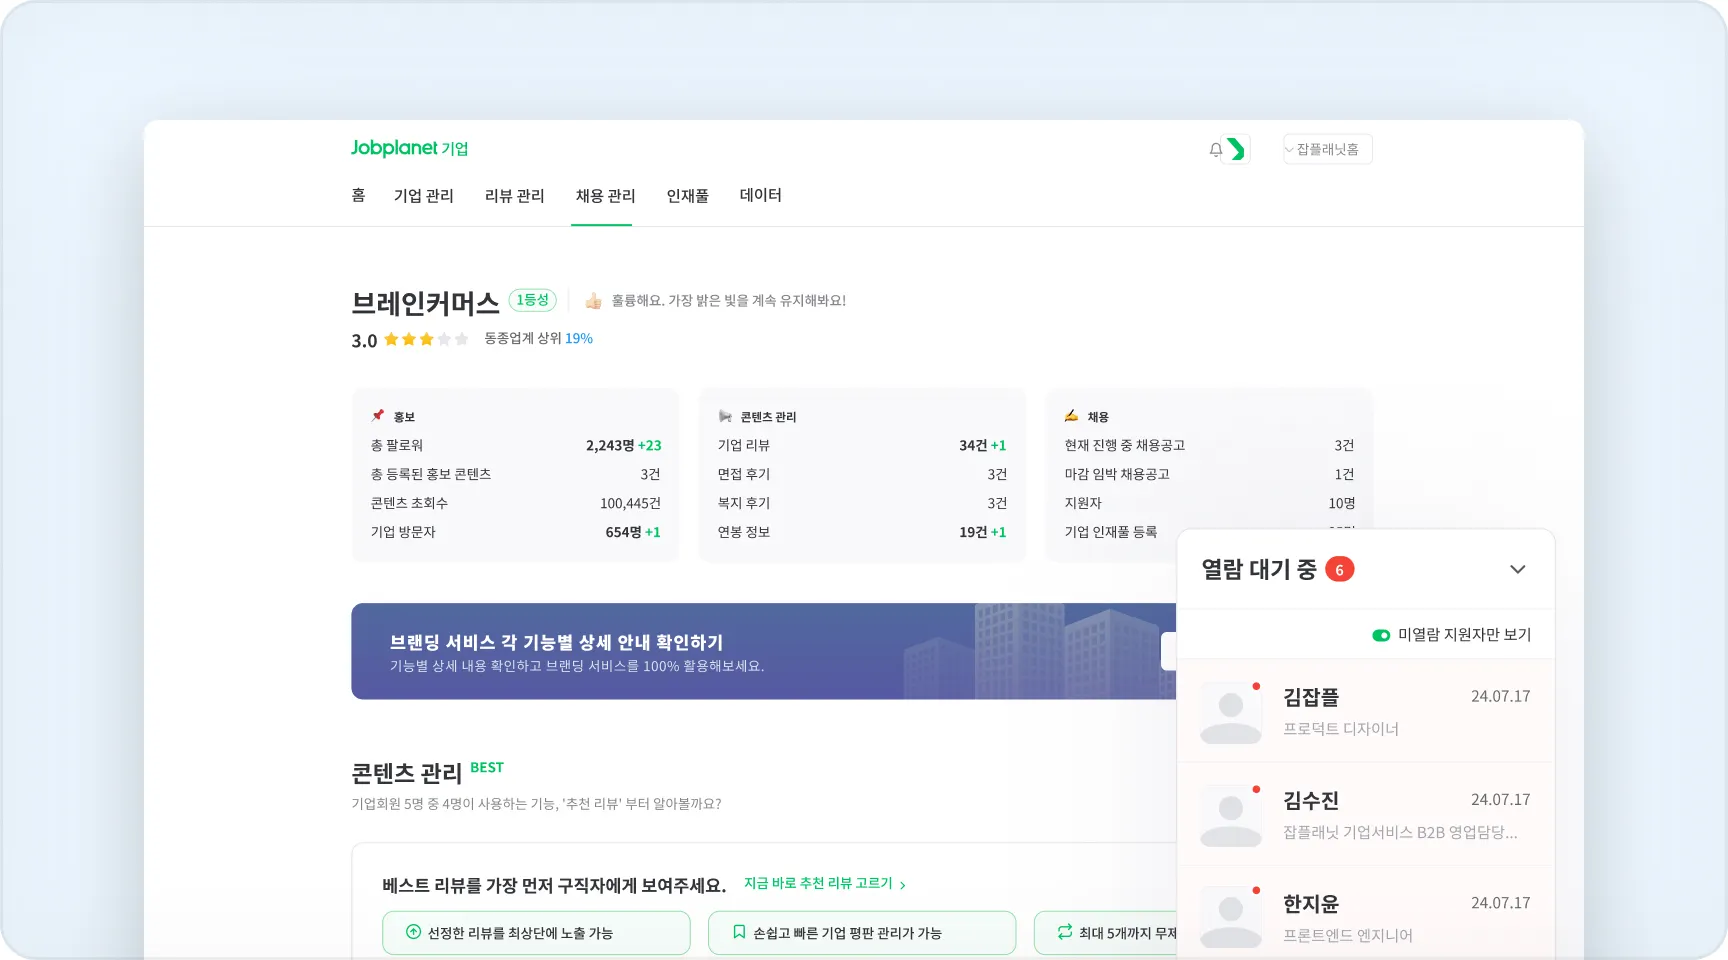This screenshot has height=960, width=1728.
Task: Click the 3.0 rating score
Action: click(x=364, y=341)
